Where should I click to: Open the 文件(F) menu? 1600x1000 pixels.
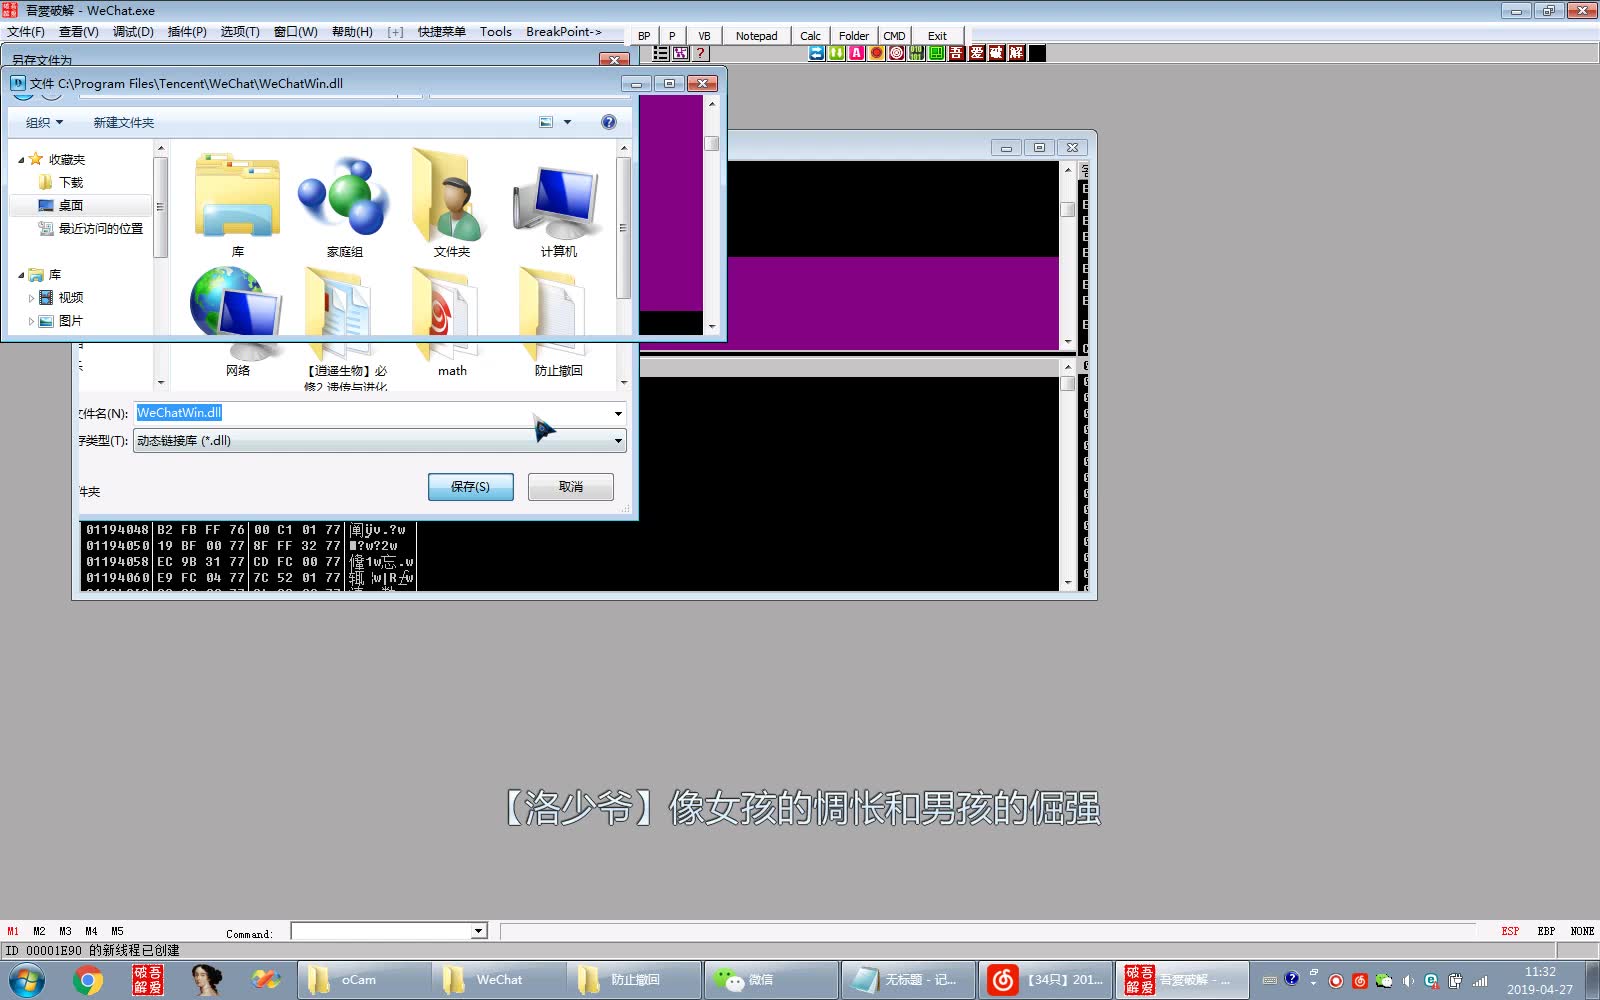[25, 32]
